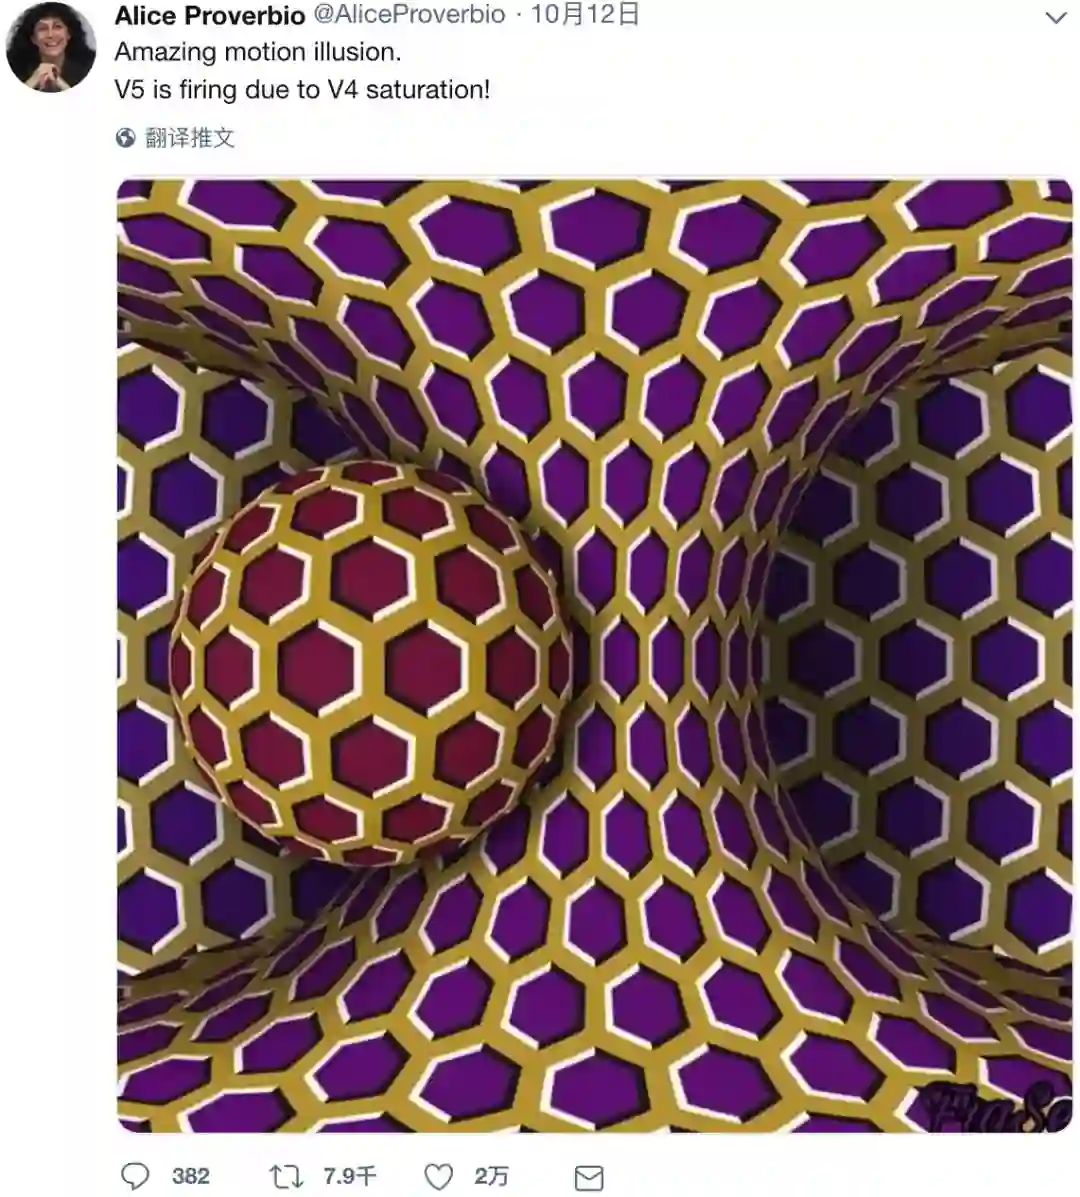Viewport: 1080px width, 1197px height.
Task: Click the artist signature watermark in image
Action: [992, 1106]
